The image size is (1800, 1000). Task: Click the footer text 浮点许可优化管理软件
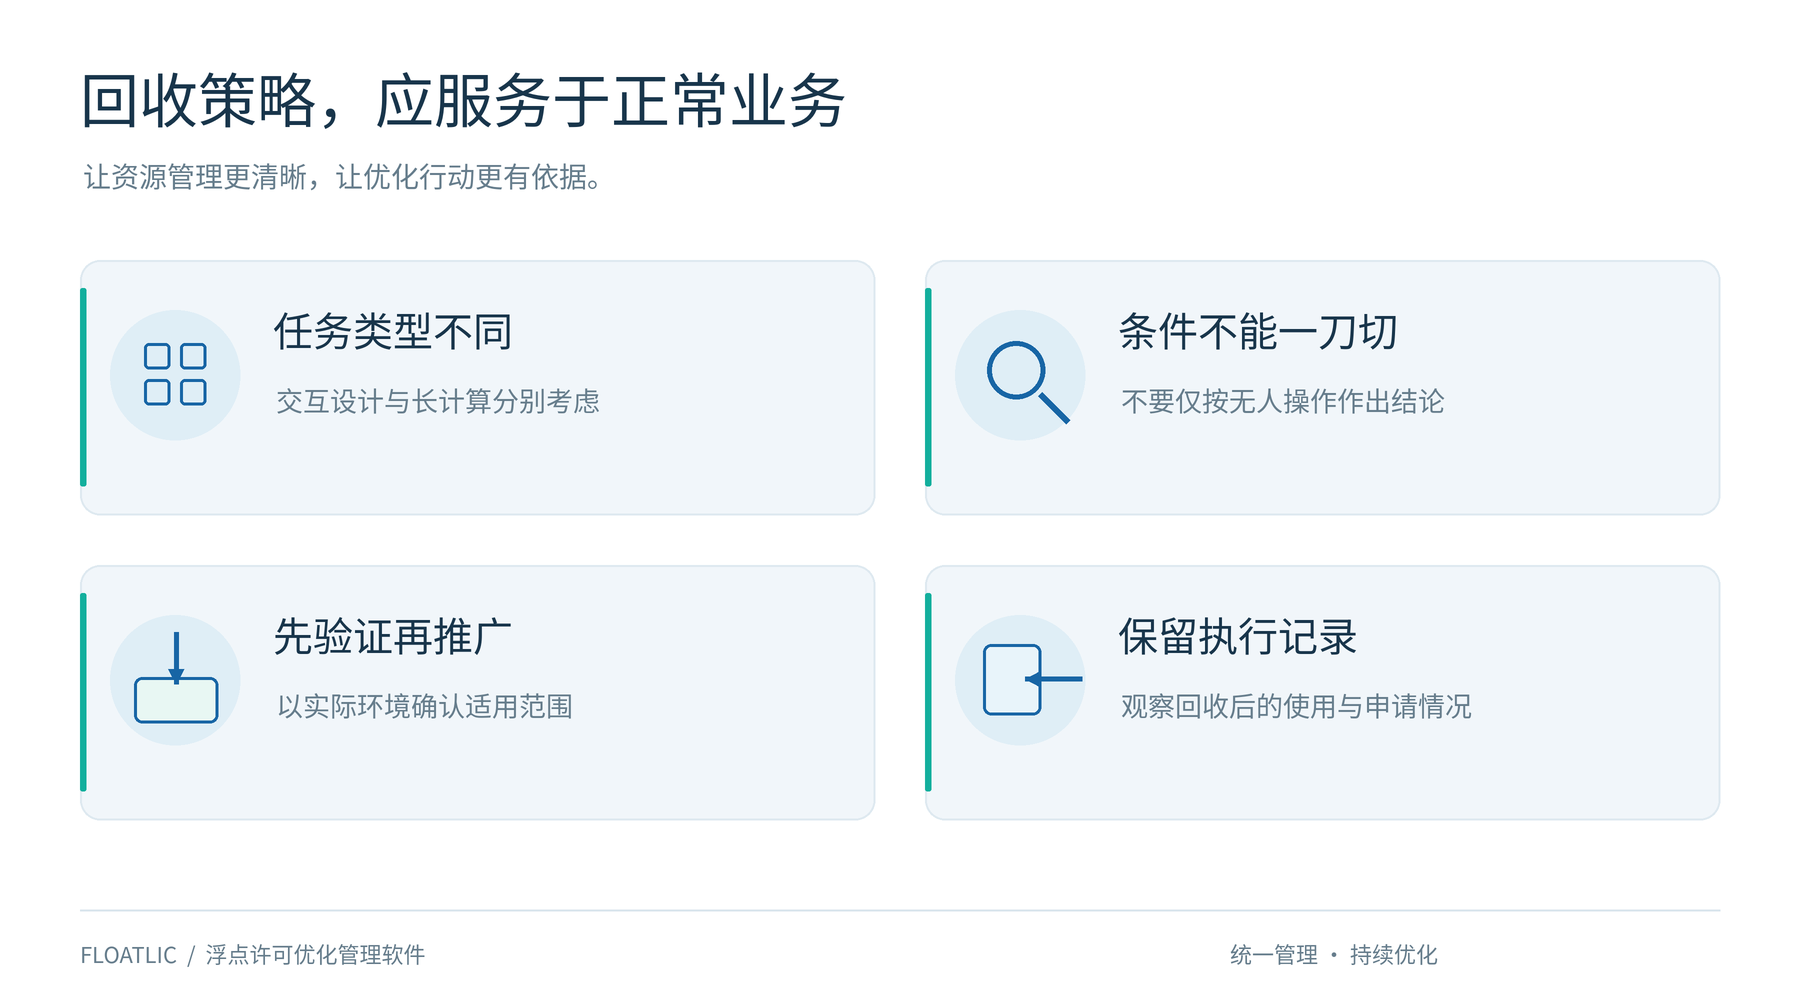click(315, 955)
